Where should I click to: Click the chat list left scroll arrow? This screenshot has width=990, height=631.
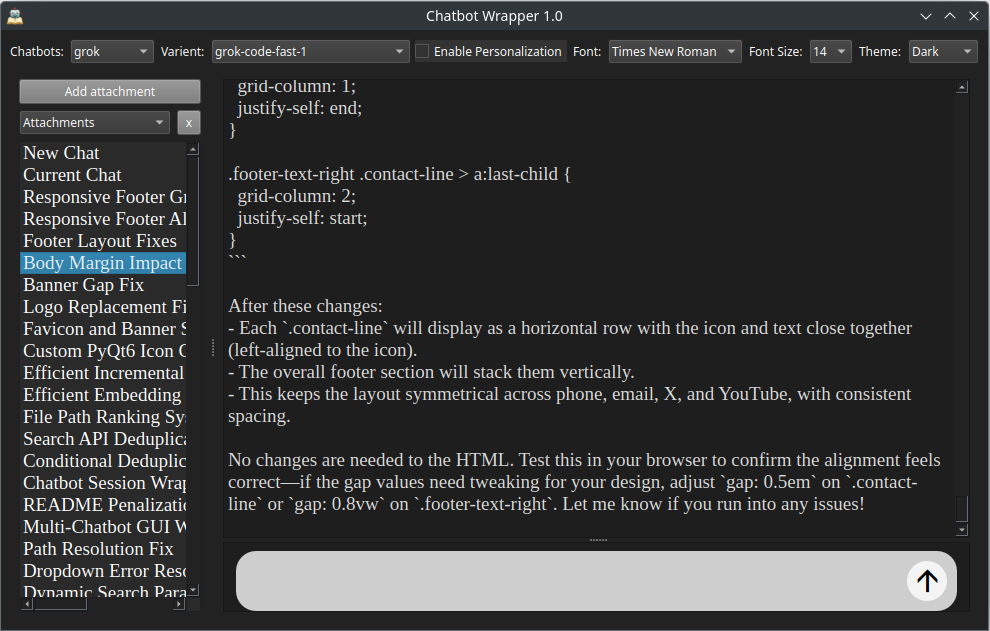26,603
